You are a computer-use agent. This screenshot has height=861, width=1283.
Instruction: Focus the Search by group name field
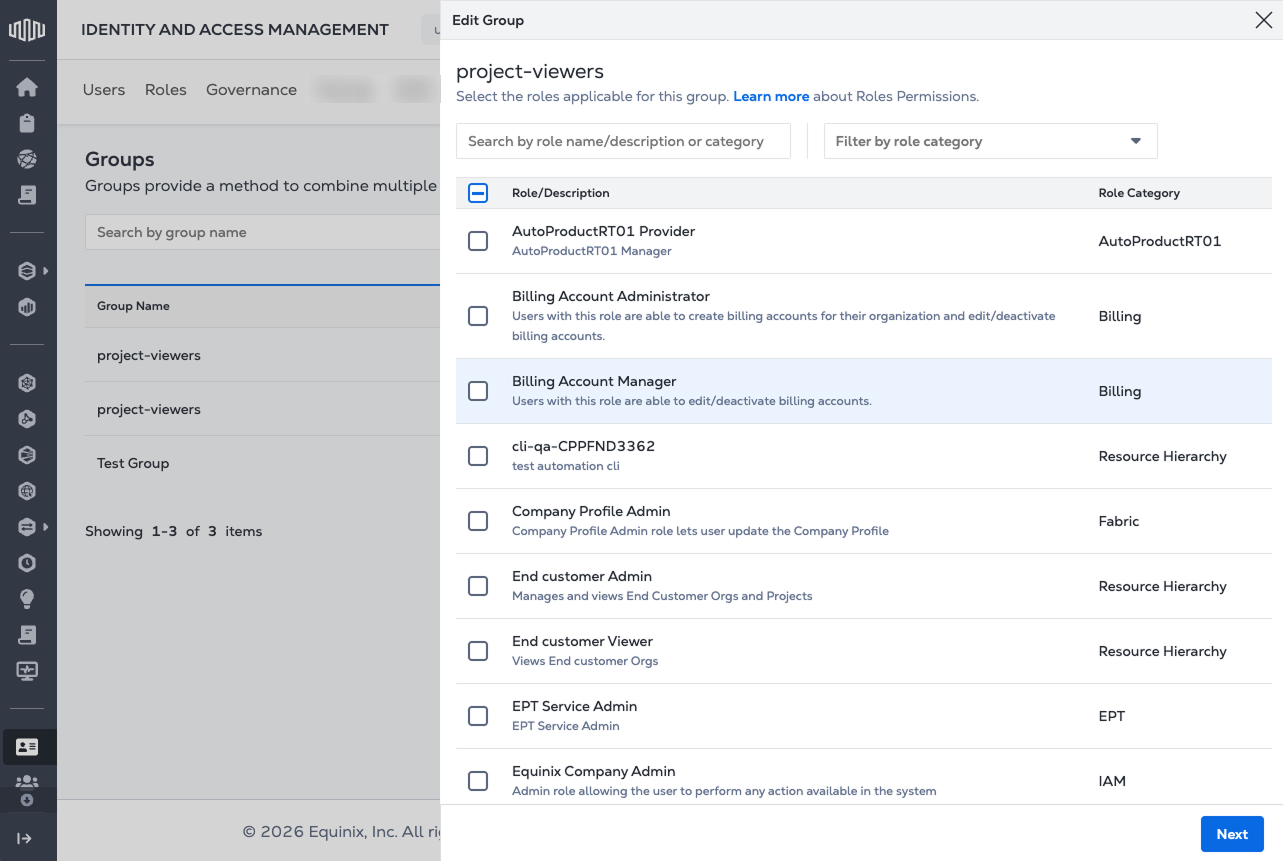click(x=262, y=232)
